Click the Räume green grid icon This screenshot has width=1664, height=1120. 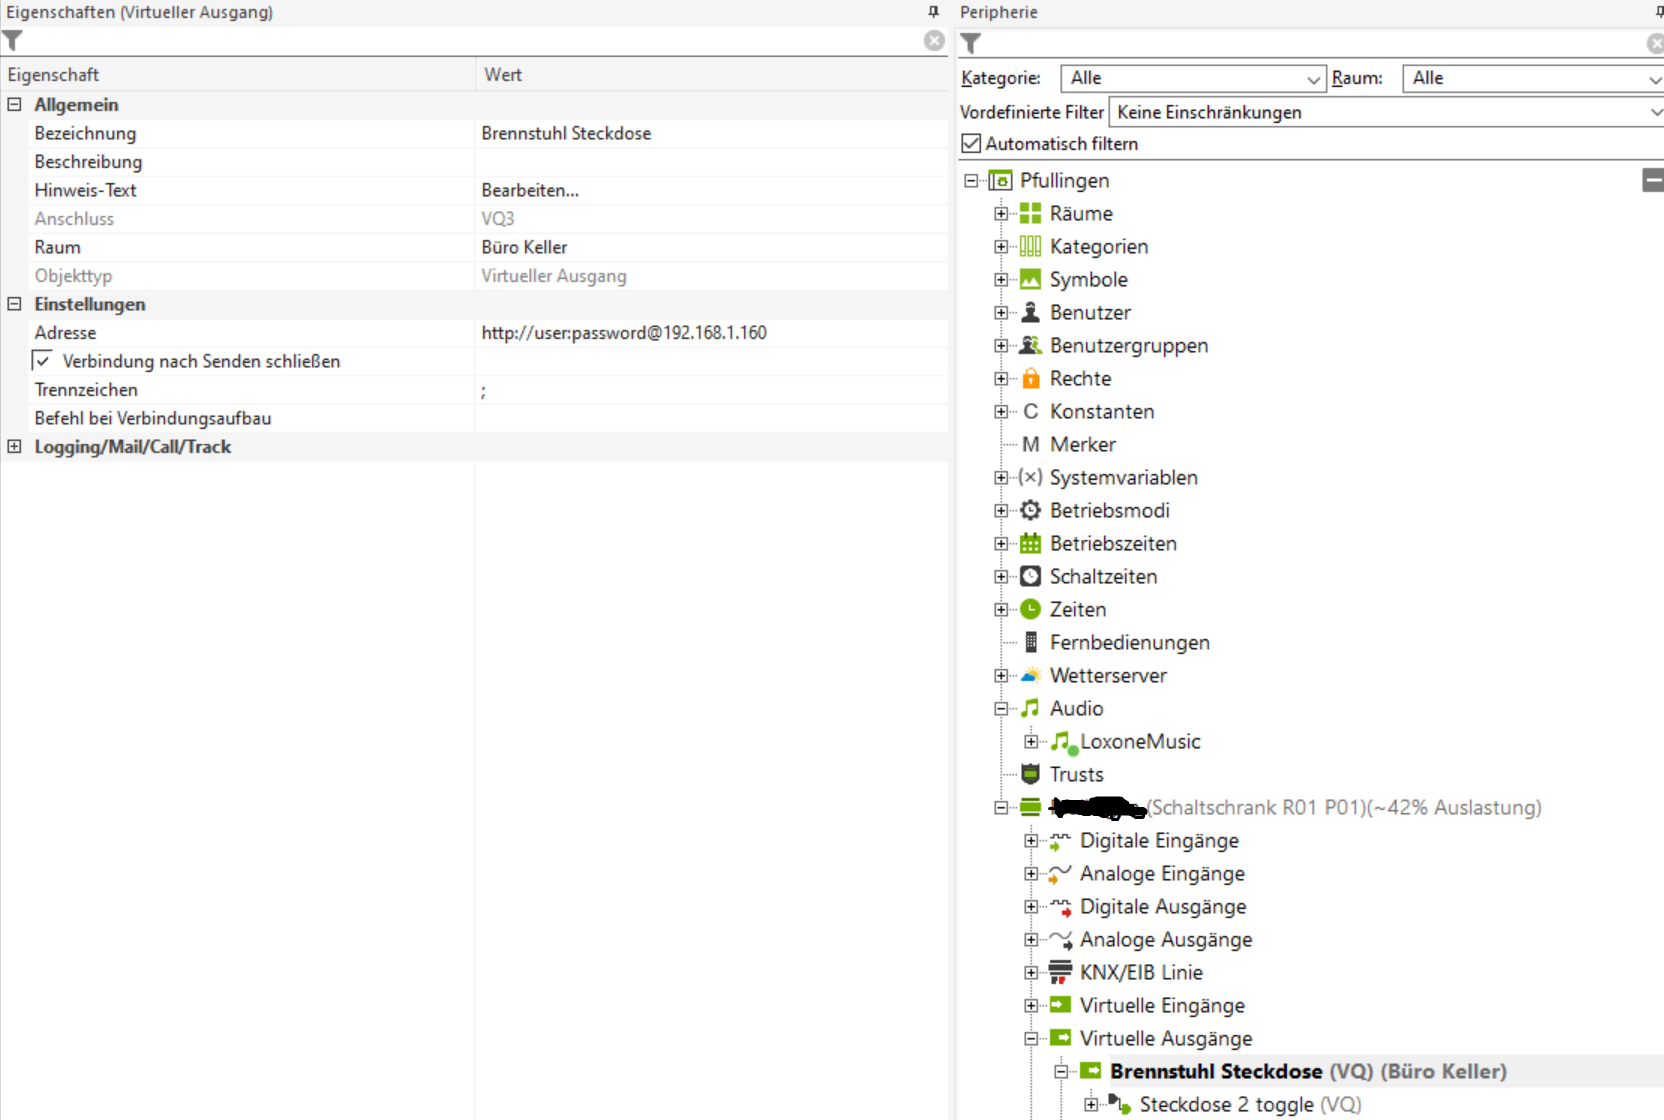click(1030, 213)
